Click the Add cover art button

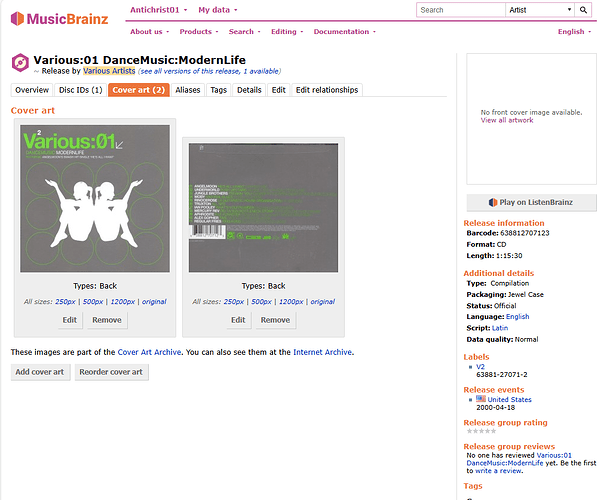coord(40,372)
